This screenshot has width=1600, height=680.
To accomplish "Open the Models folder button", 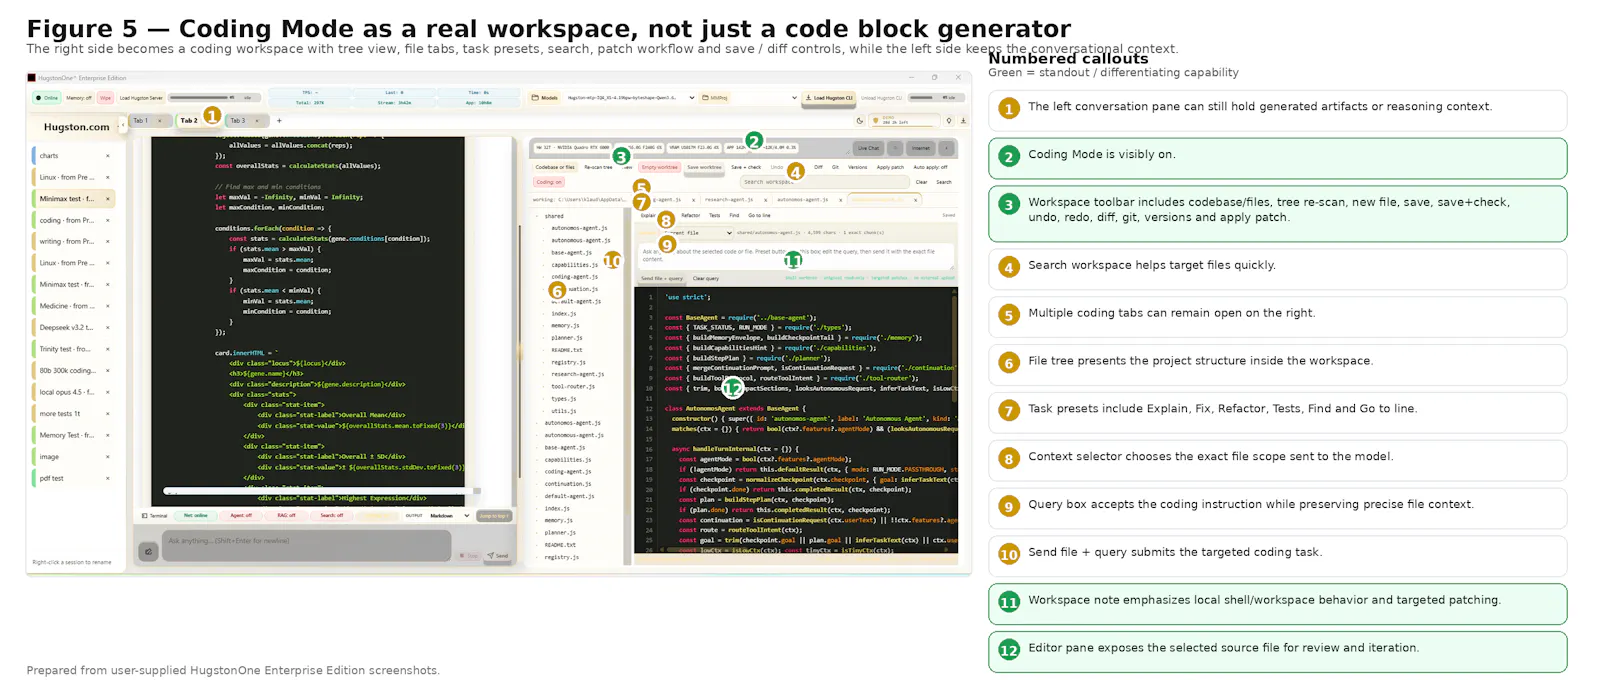I will click(545, 98).
